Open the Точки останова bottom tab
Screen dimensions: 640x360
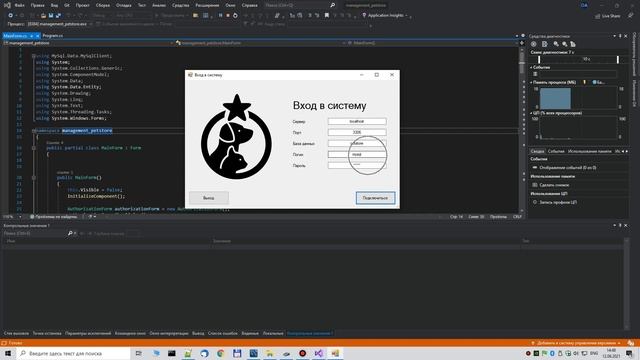[47, 333]
